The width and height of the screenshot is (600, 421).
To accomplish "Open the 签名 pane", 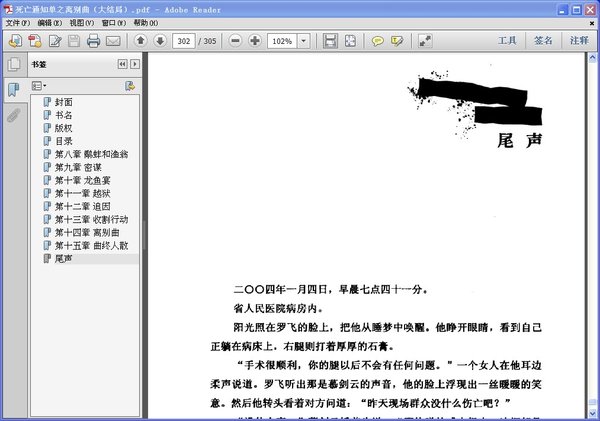I will pyautogui.click(x=543, y=41).
